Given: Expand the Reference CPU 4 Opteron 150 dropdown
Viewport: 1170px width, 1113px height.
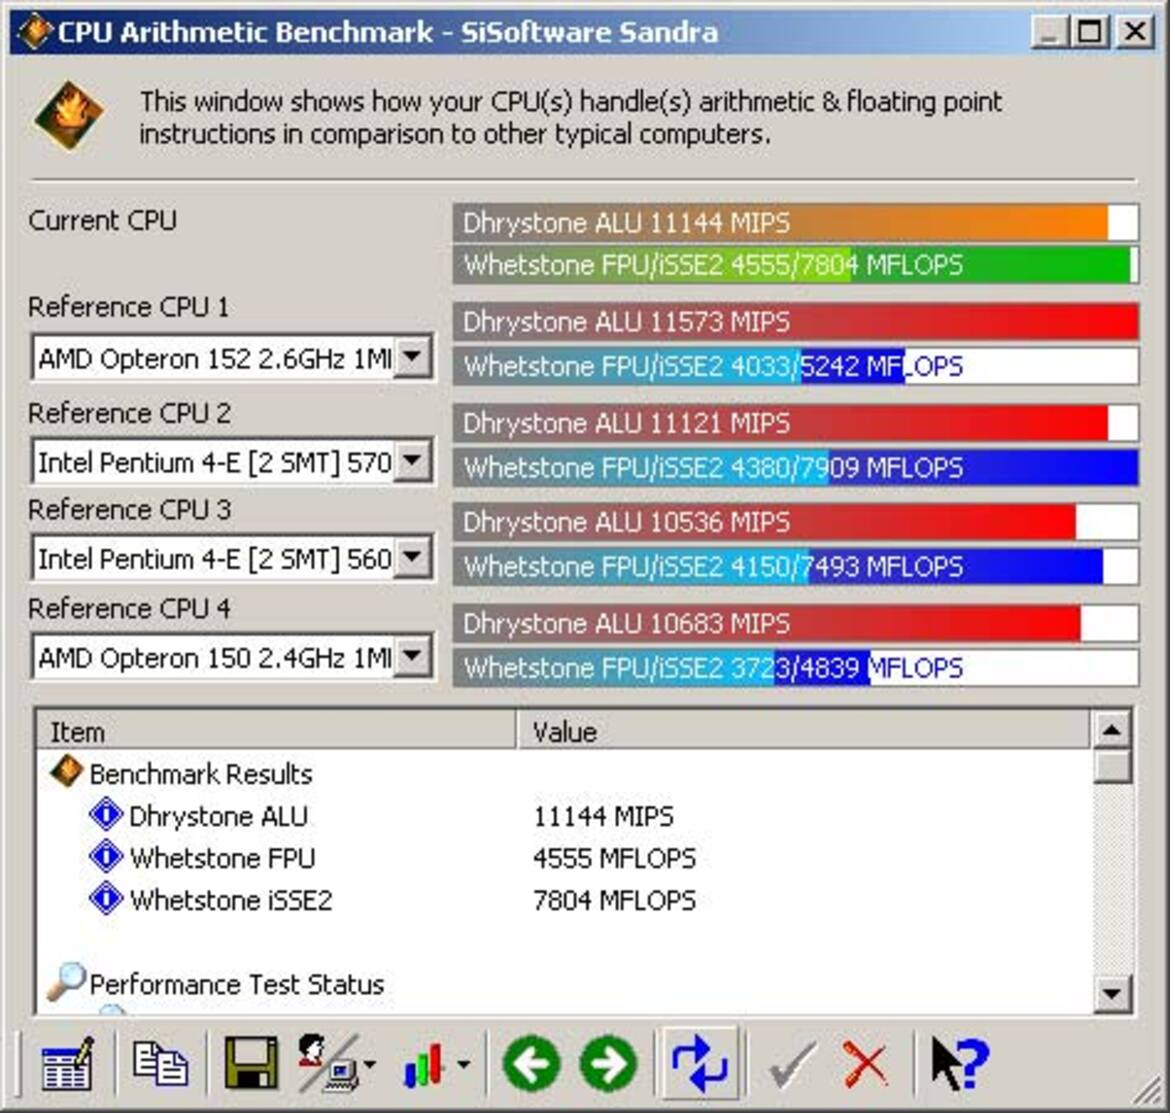Looking at the screenshot, I should [x=413, y=657].
